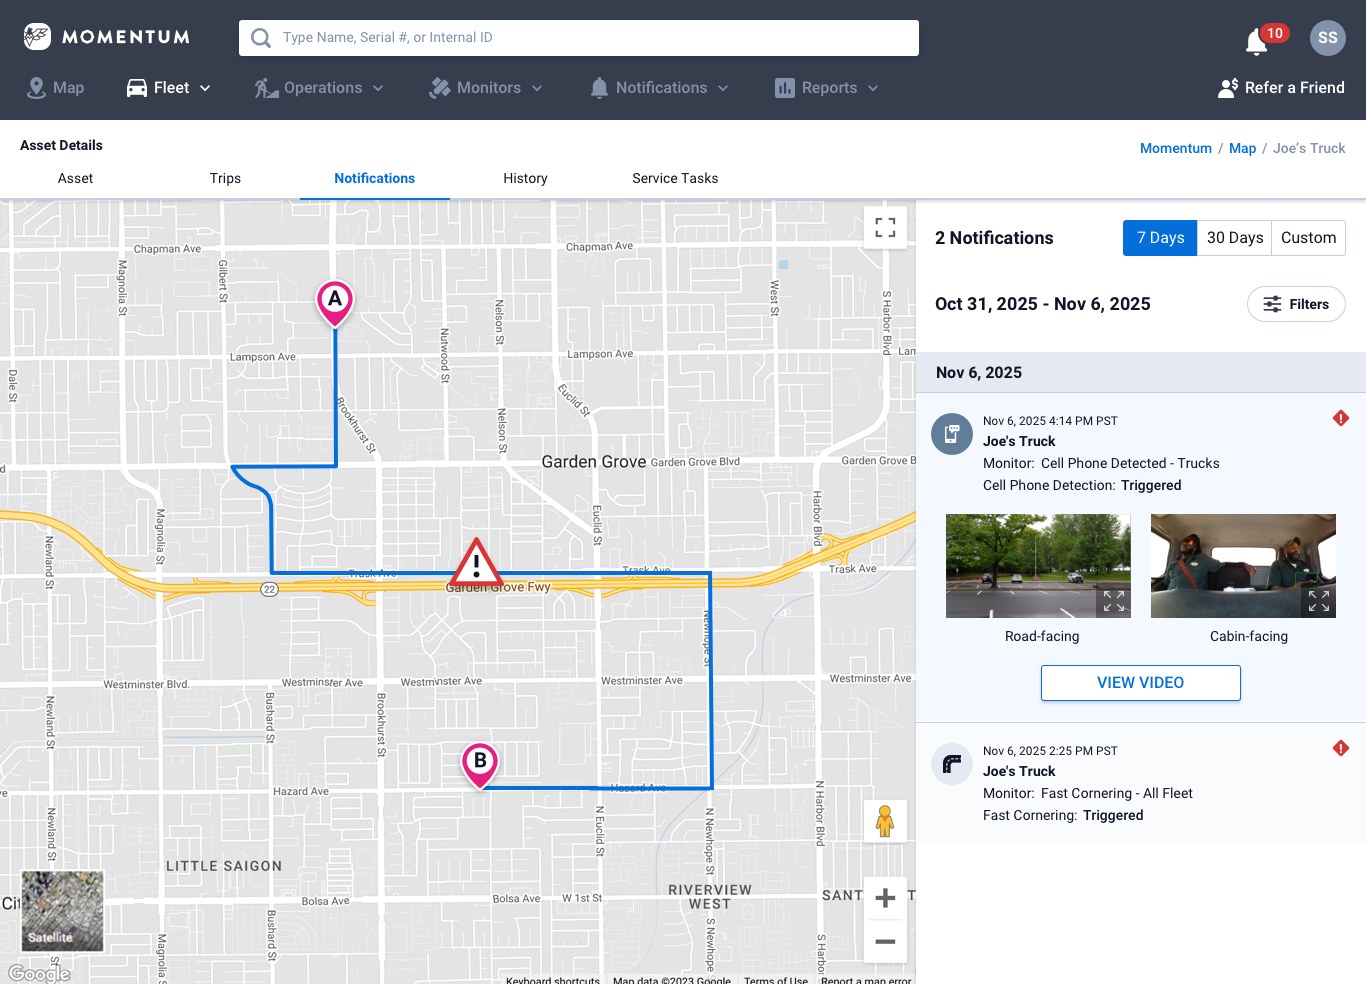Screen dimensions: 1366x984
Task: Open the Map breadcrumb link
Action: pos(1242,148)
